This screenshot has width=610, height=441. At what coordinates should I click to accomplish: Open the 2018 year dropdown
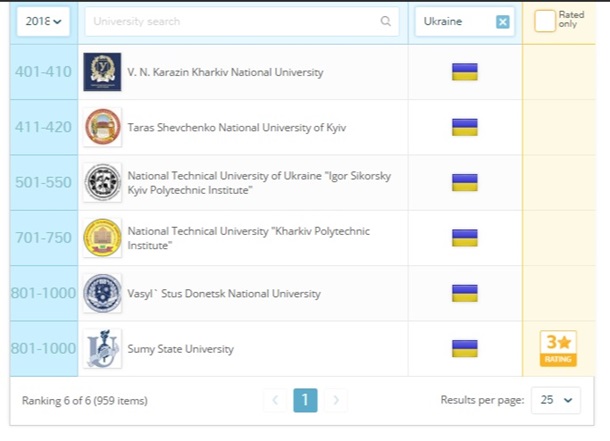[x=43, y=21]
